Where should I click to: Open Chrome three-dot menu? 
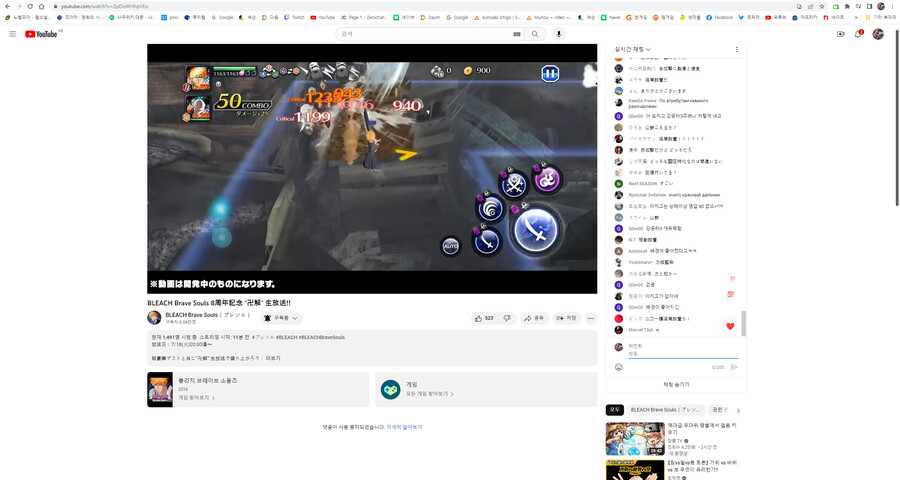pyautogui.click(x=893, y=6)
